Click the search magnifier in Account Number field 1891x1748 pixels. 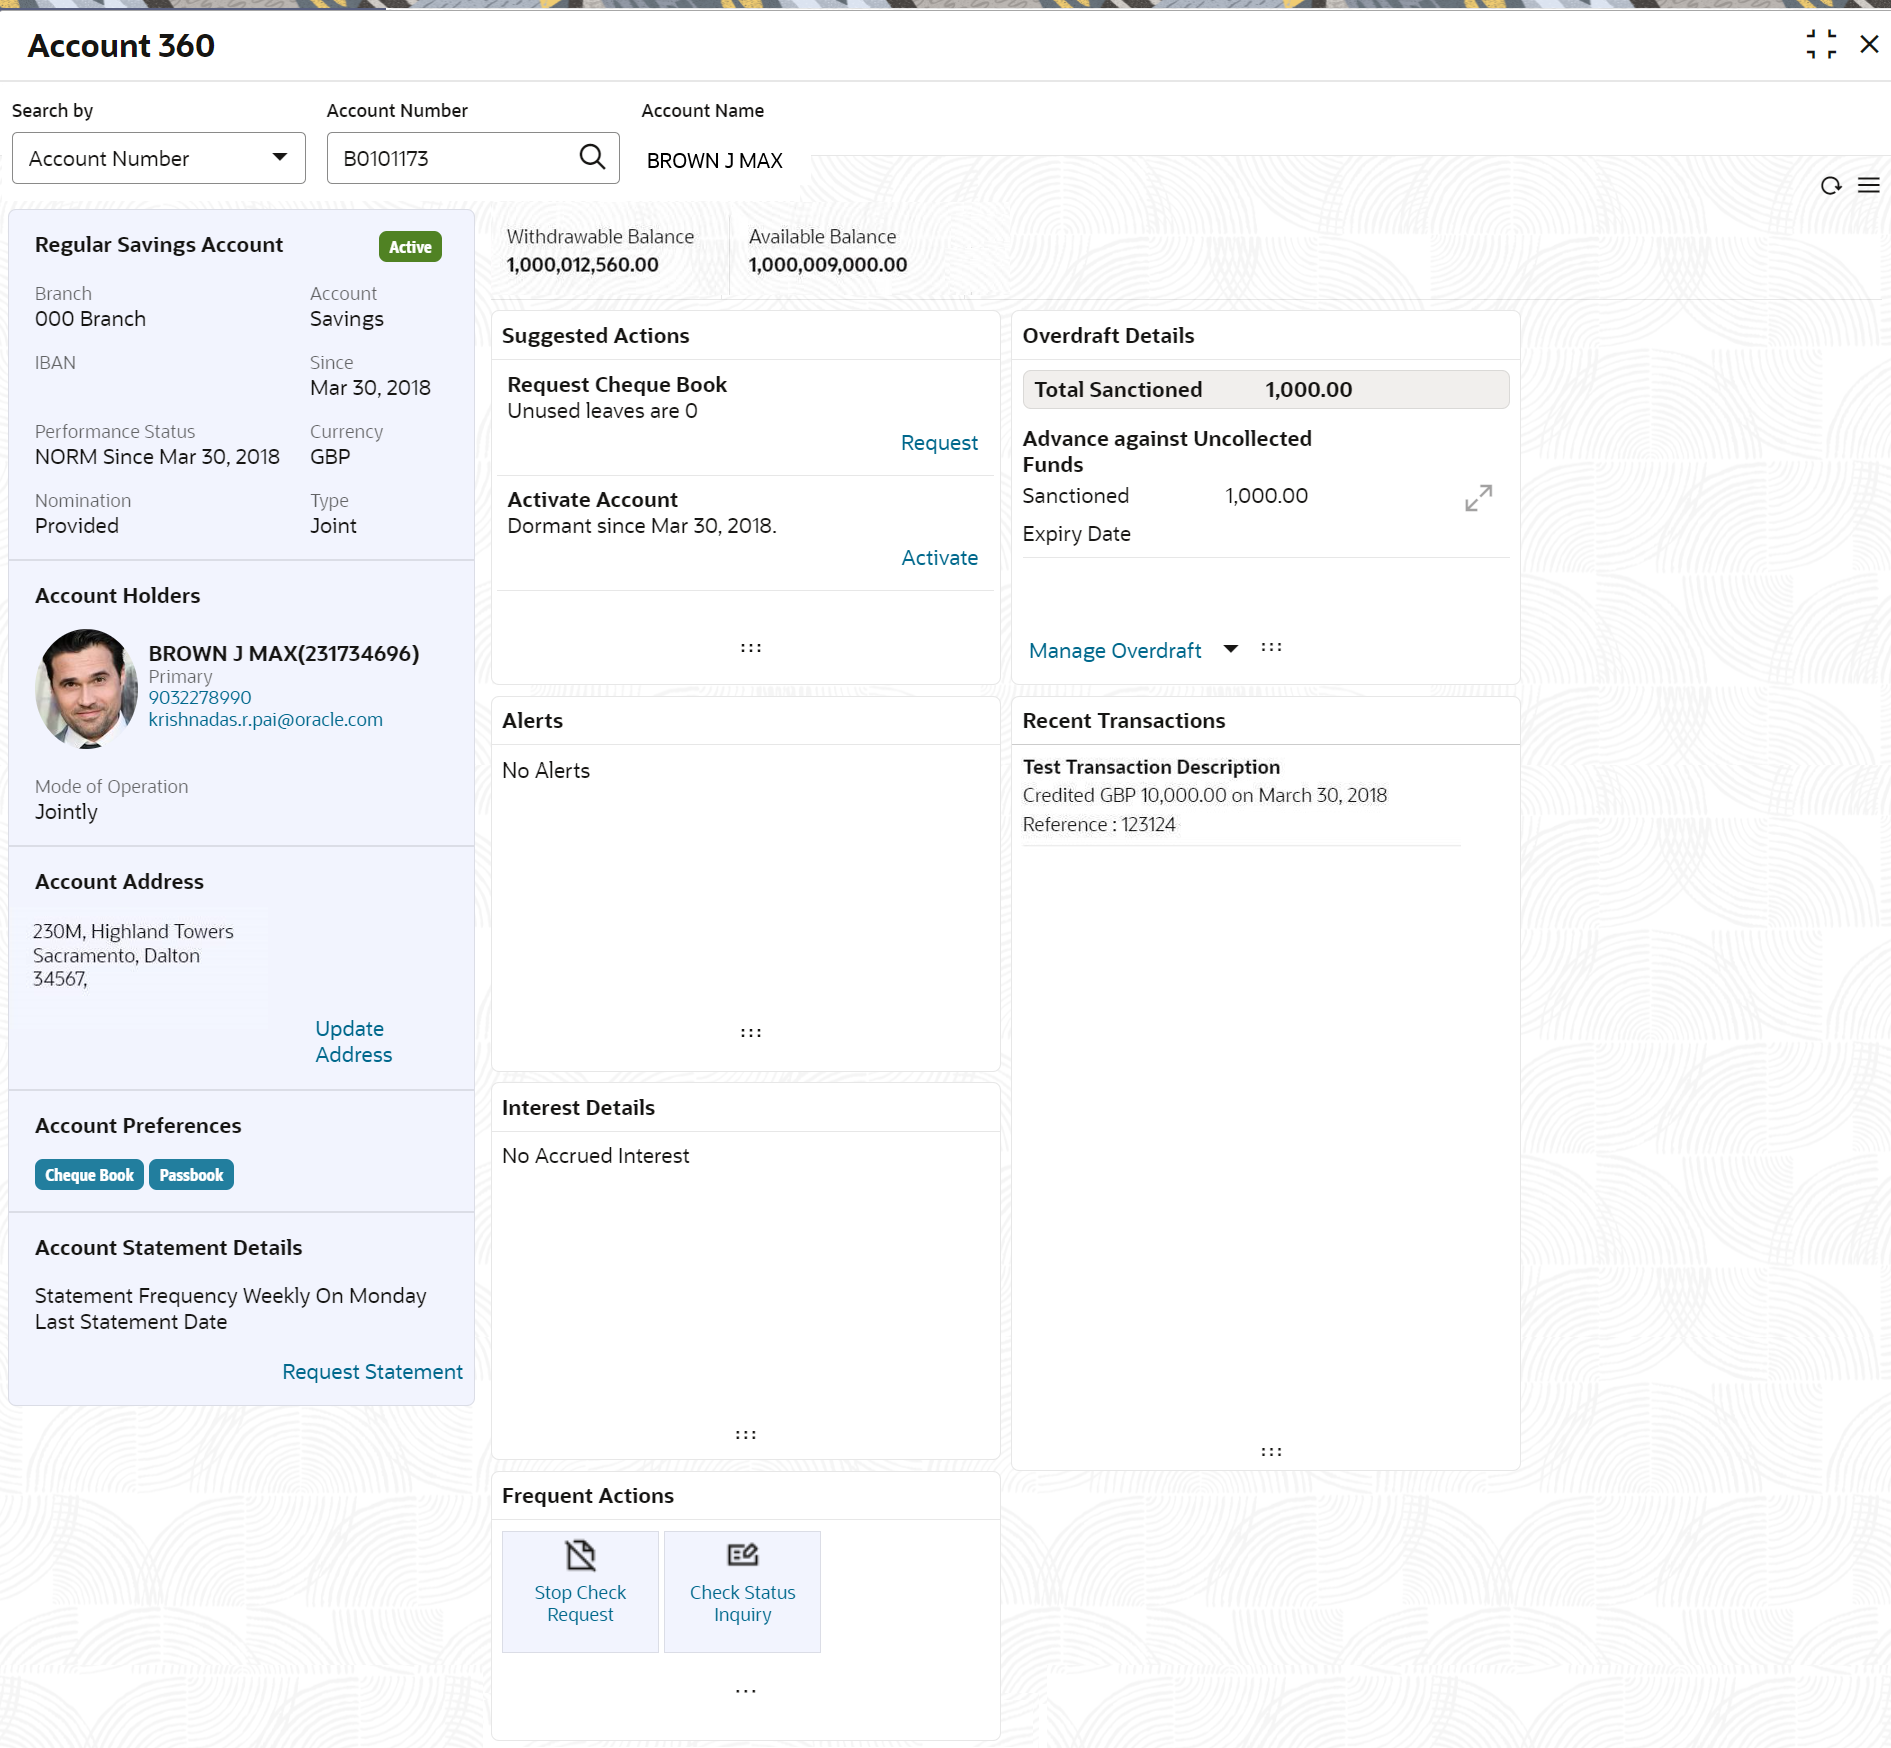(592, 157)
